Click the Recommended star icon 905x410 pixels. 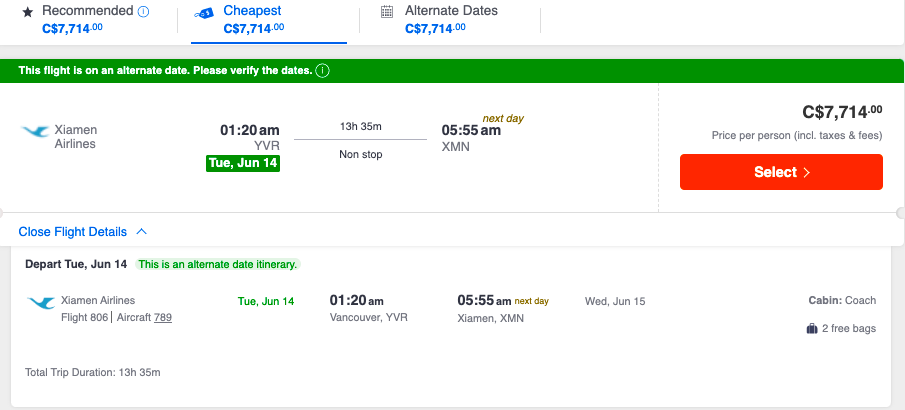point(27,12)
